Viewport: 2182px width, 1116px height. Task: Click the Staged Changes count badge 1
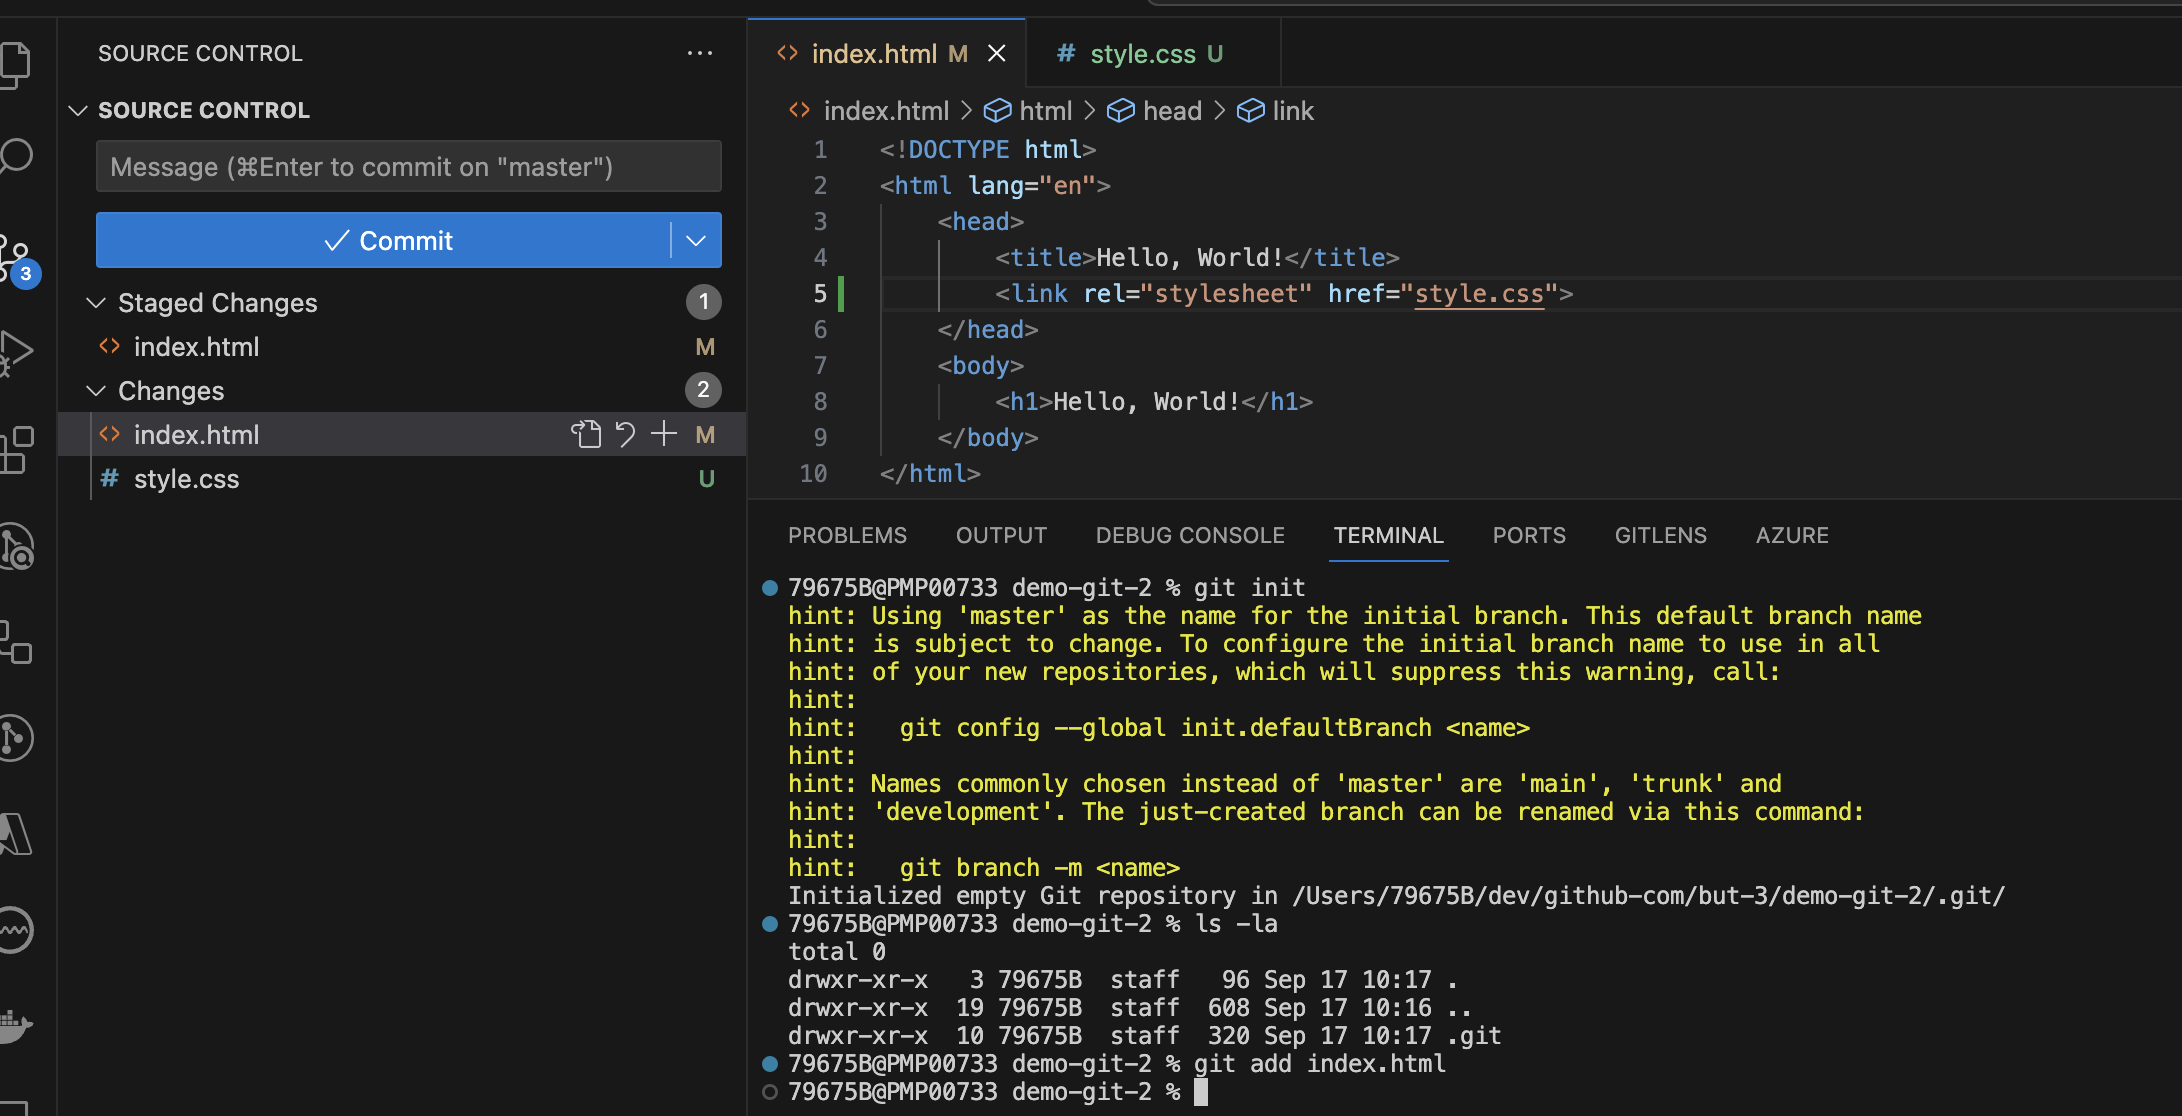(704, 302)
